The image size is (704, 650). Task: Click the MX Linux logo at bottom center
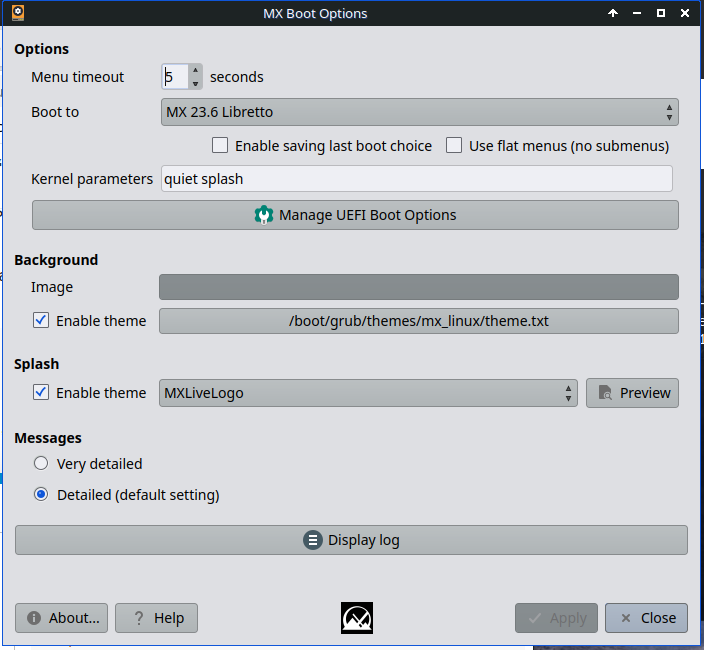356,617
